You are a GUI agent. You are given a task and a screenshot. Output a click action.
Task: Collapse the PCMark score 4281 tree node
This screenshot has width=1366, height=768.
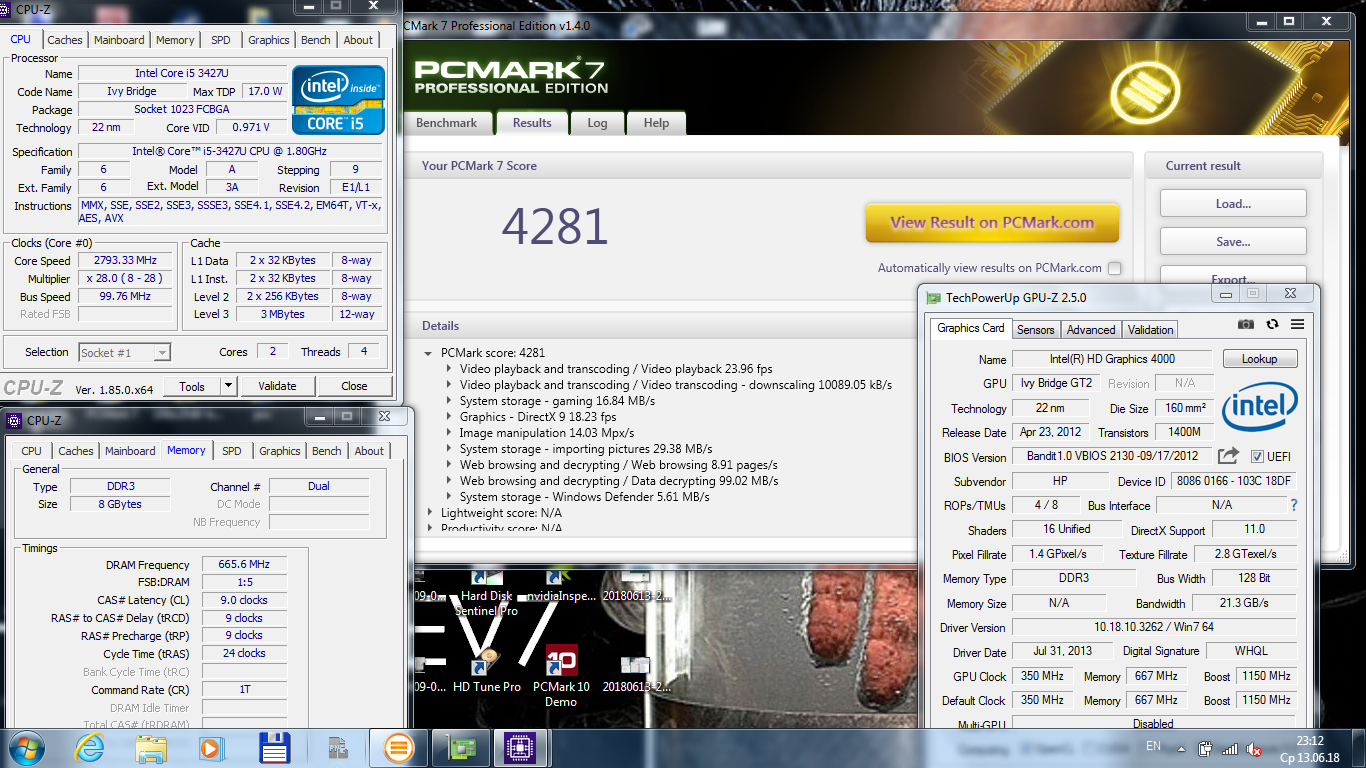pos(429,353)
